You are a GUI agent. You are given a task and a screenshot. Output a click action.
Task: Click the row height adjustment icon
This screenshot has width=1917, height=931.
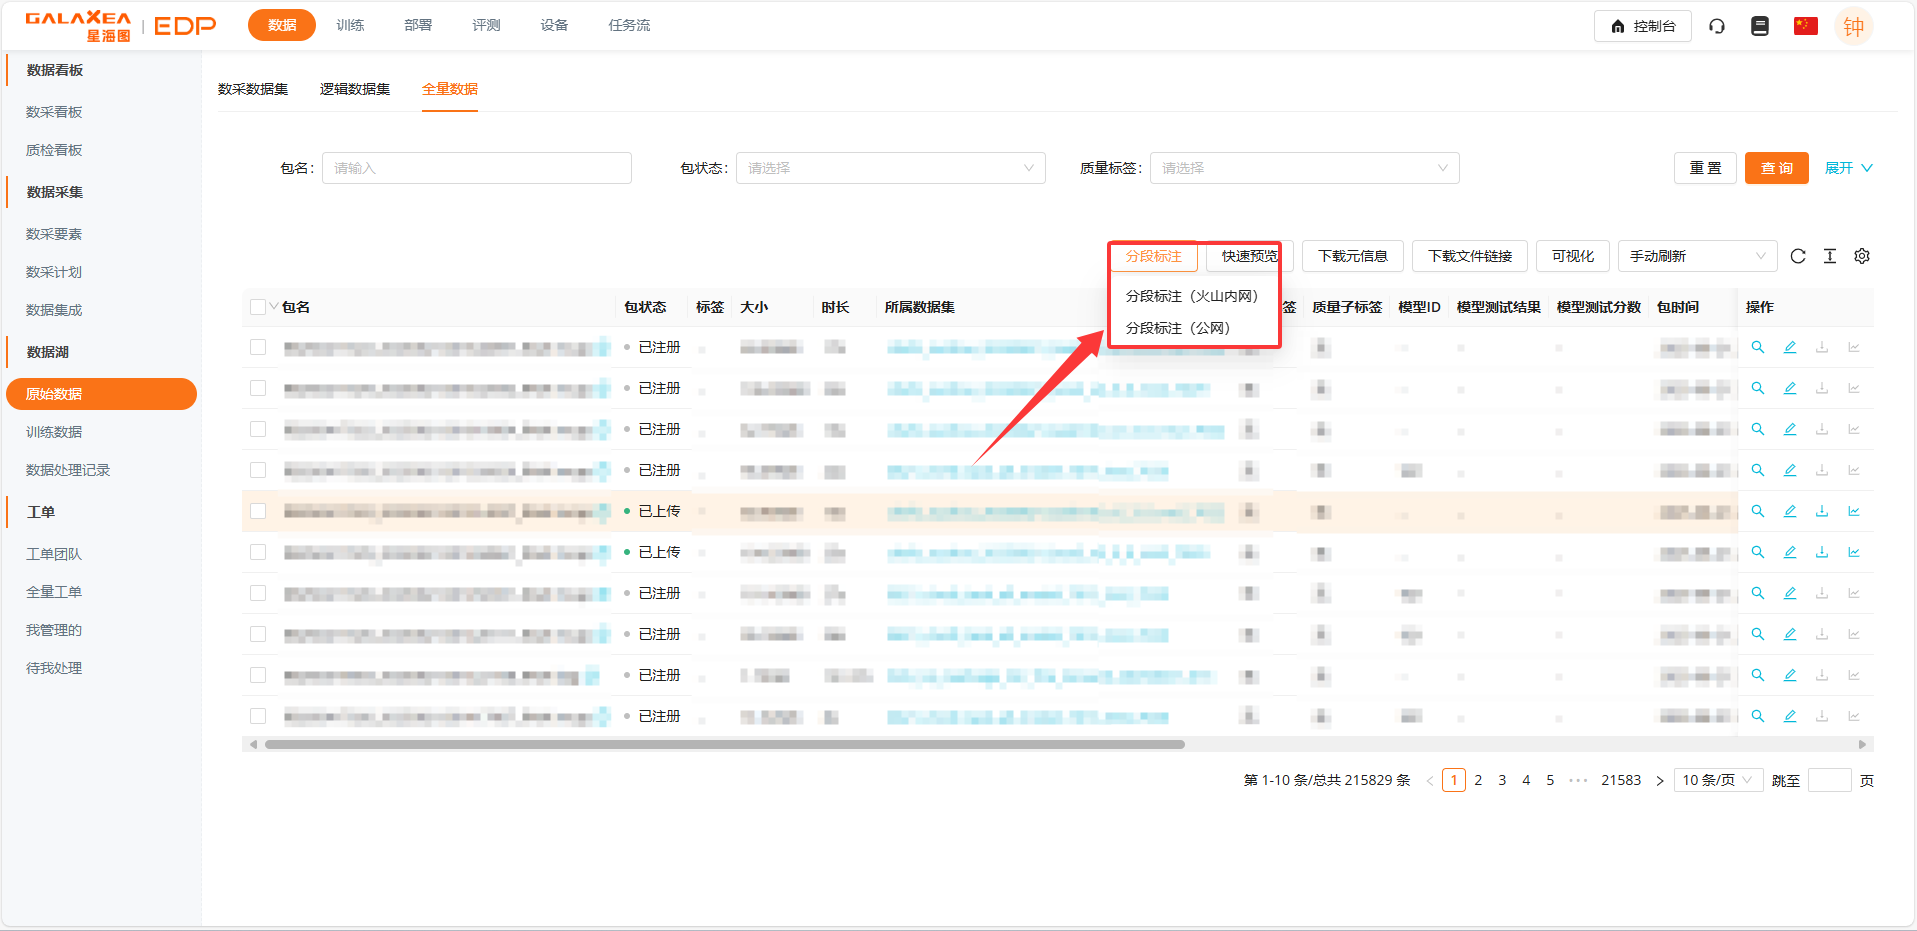[x=1829, y=256]
